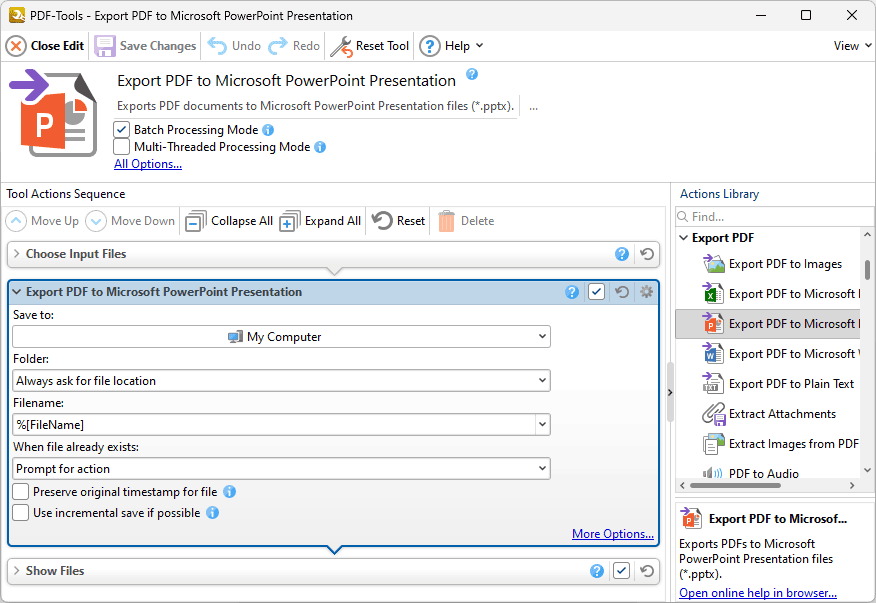Click the tool description text field
This screenshot has width=876, height=603.
click(317, 106)
